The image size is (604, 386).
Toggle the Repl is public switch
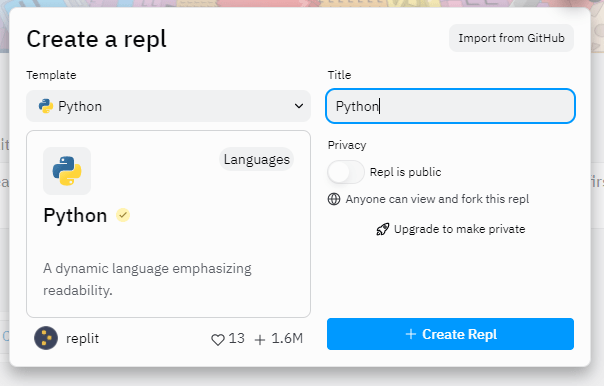tap(346, 172)
